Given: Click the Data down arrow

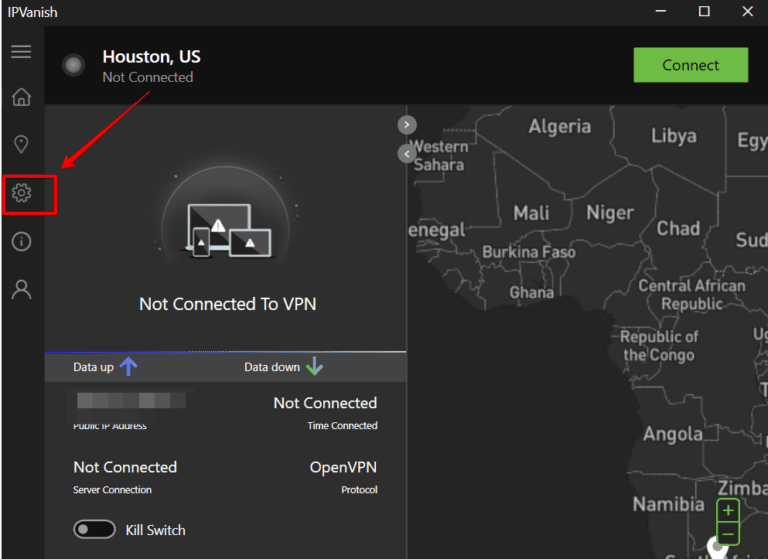Looking at the screenshot, I should click(314, 367).
